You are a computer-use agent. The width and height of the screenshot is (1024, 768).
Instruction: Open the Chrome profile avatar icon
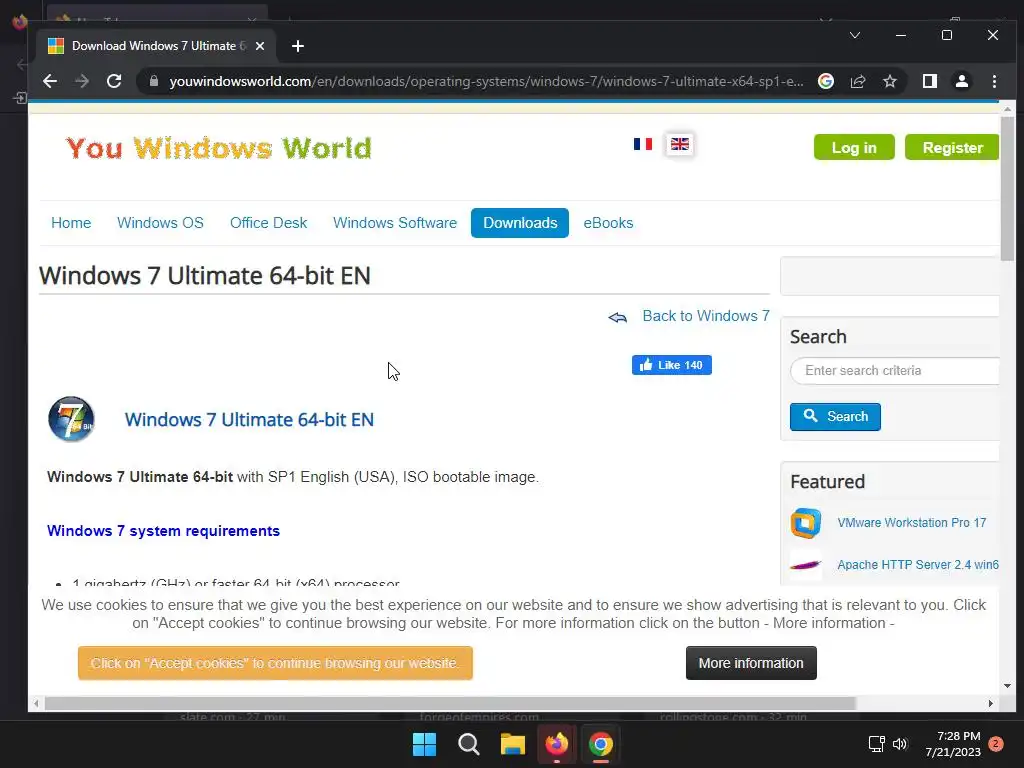(x=961, y=81)
